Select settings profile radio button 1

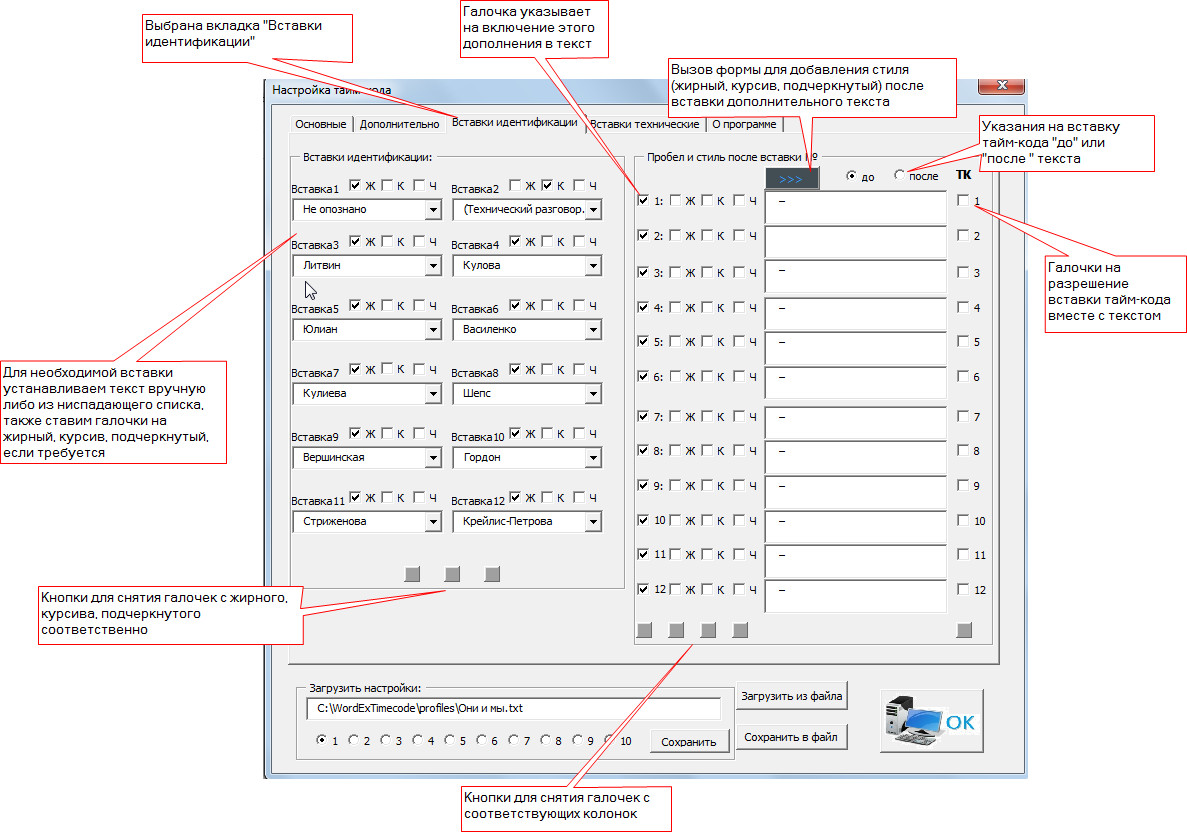click(322, 740)
